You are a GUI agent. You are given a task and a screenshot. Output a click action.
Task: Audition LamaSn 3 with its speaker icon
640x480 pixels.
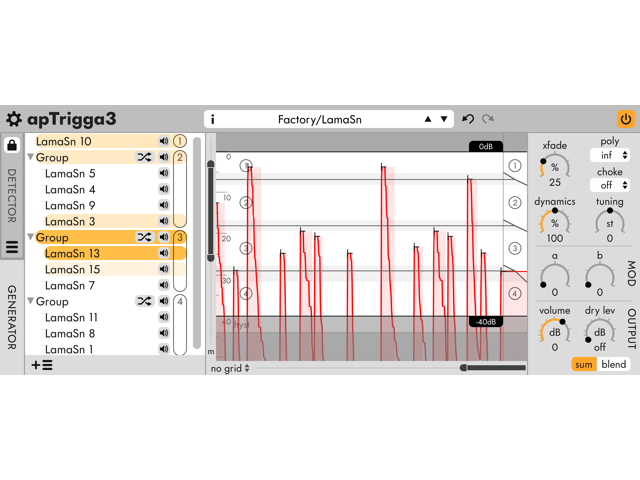coord(164,221)
